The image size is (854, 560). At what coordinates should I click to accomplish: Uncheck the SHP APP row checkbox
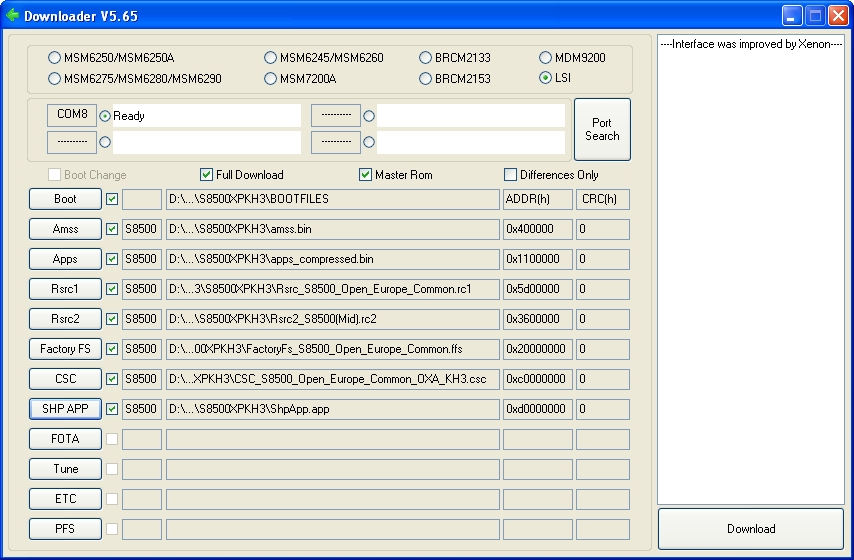[112, 409]
